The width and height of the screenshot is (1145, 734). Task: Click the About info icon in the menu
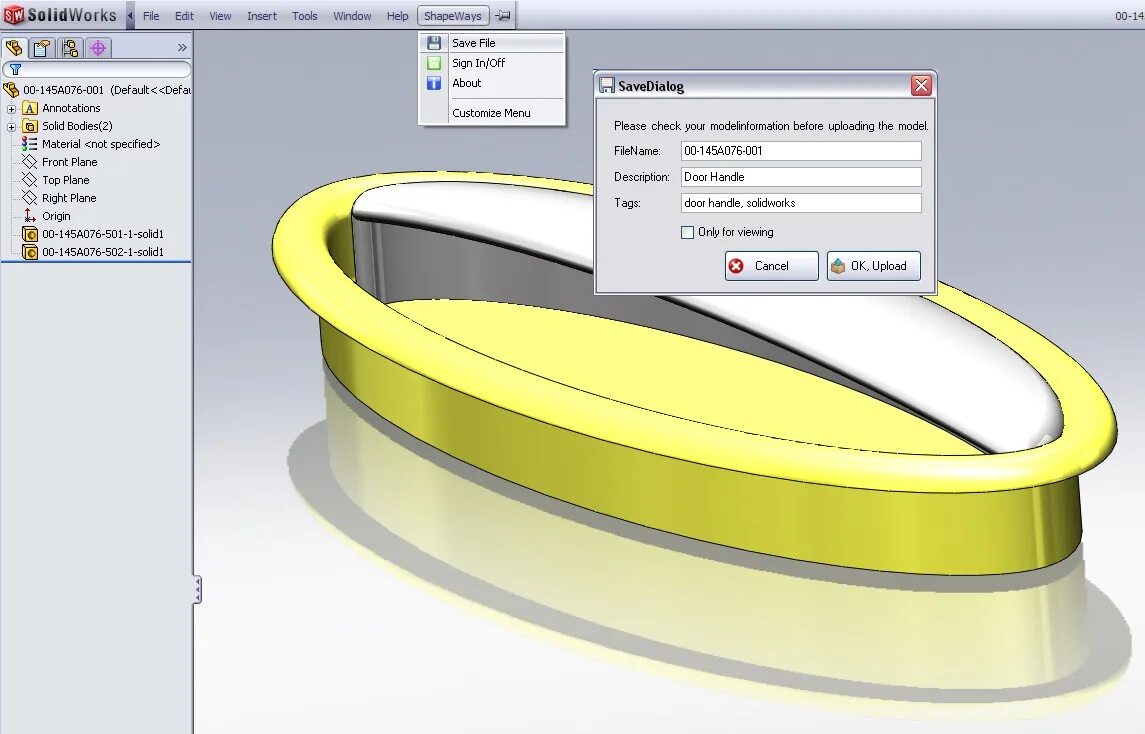pyautogui.click(x=434, y=83)
